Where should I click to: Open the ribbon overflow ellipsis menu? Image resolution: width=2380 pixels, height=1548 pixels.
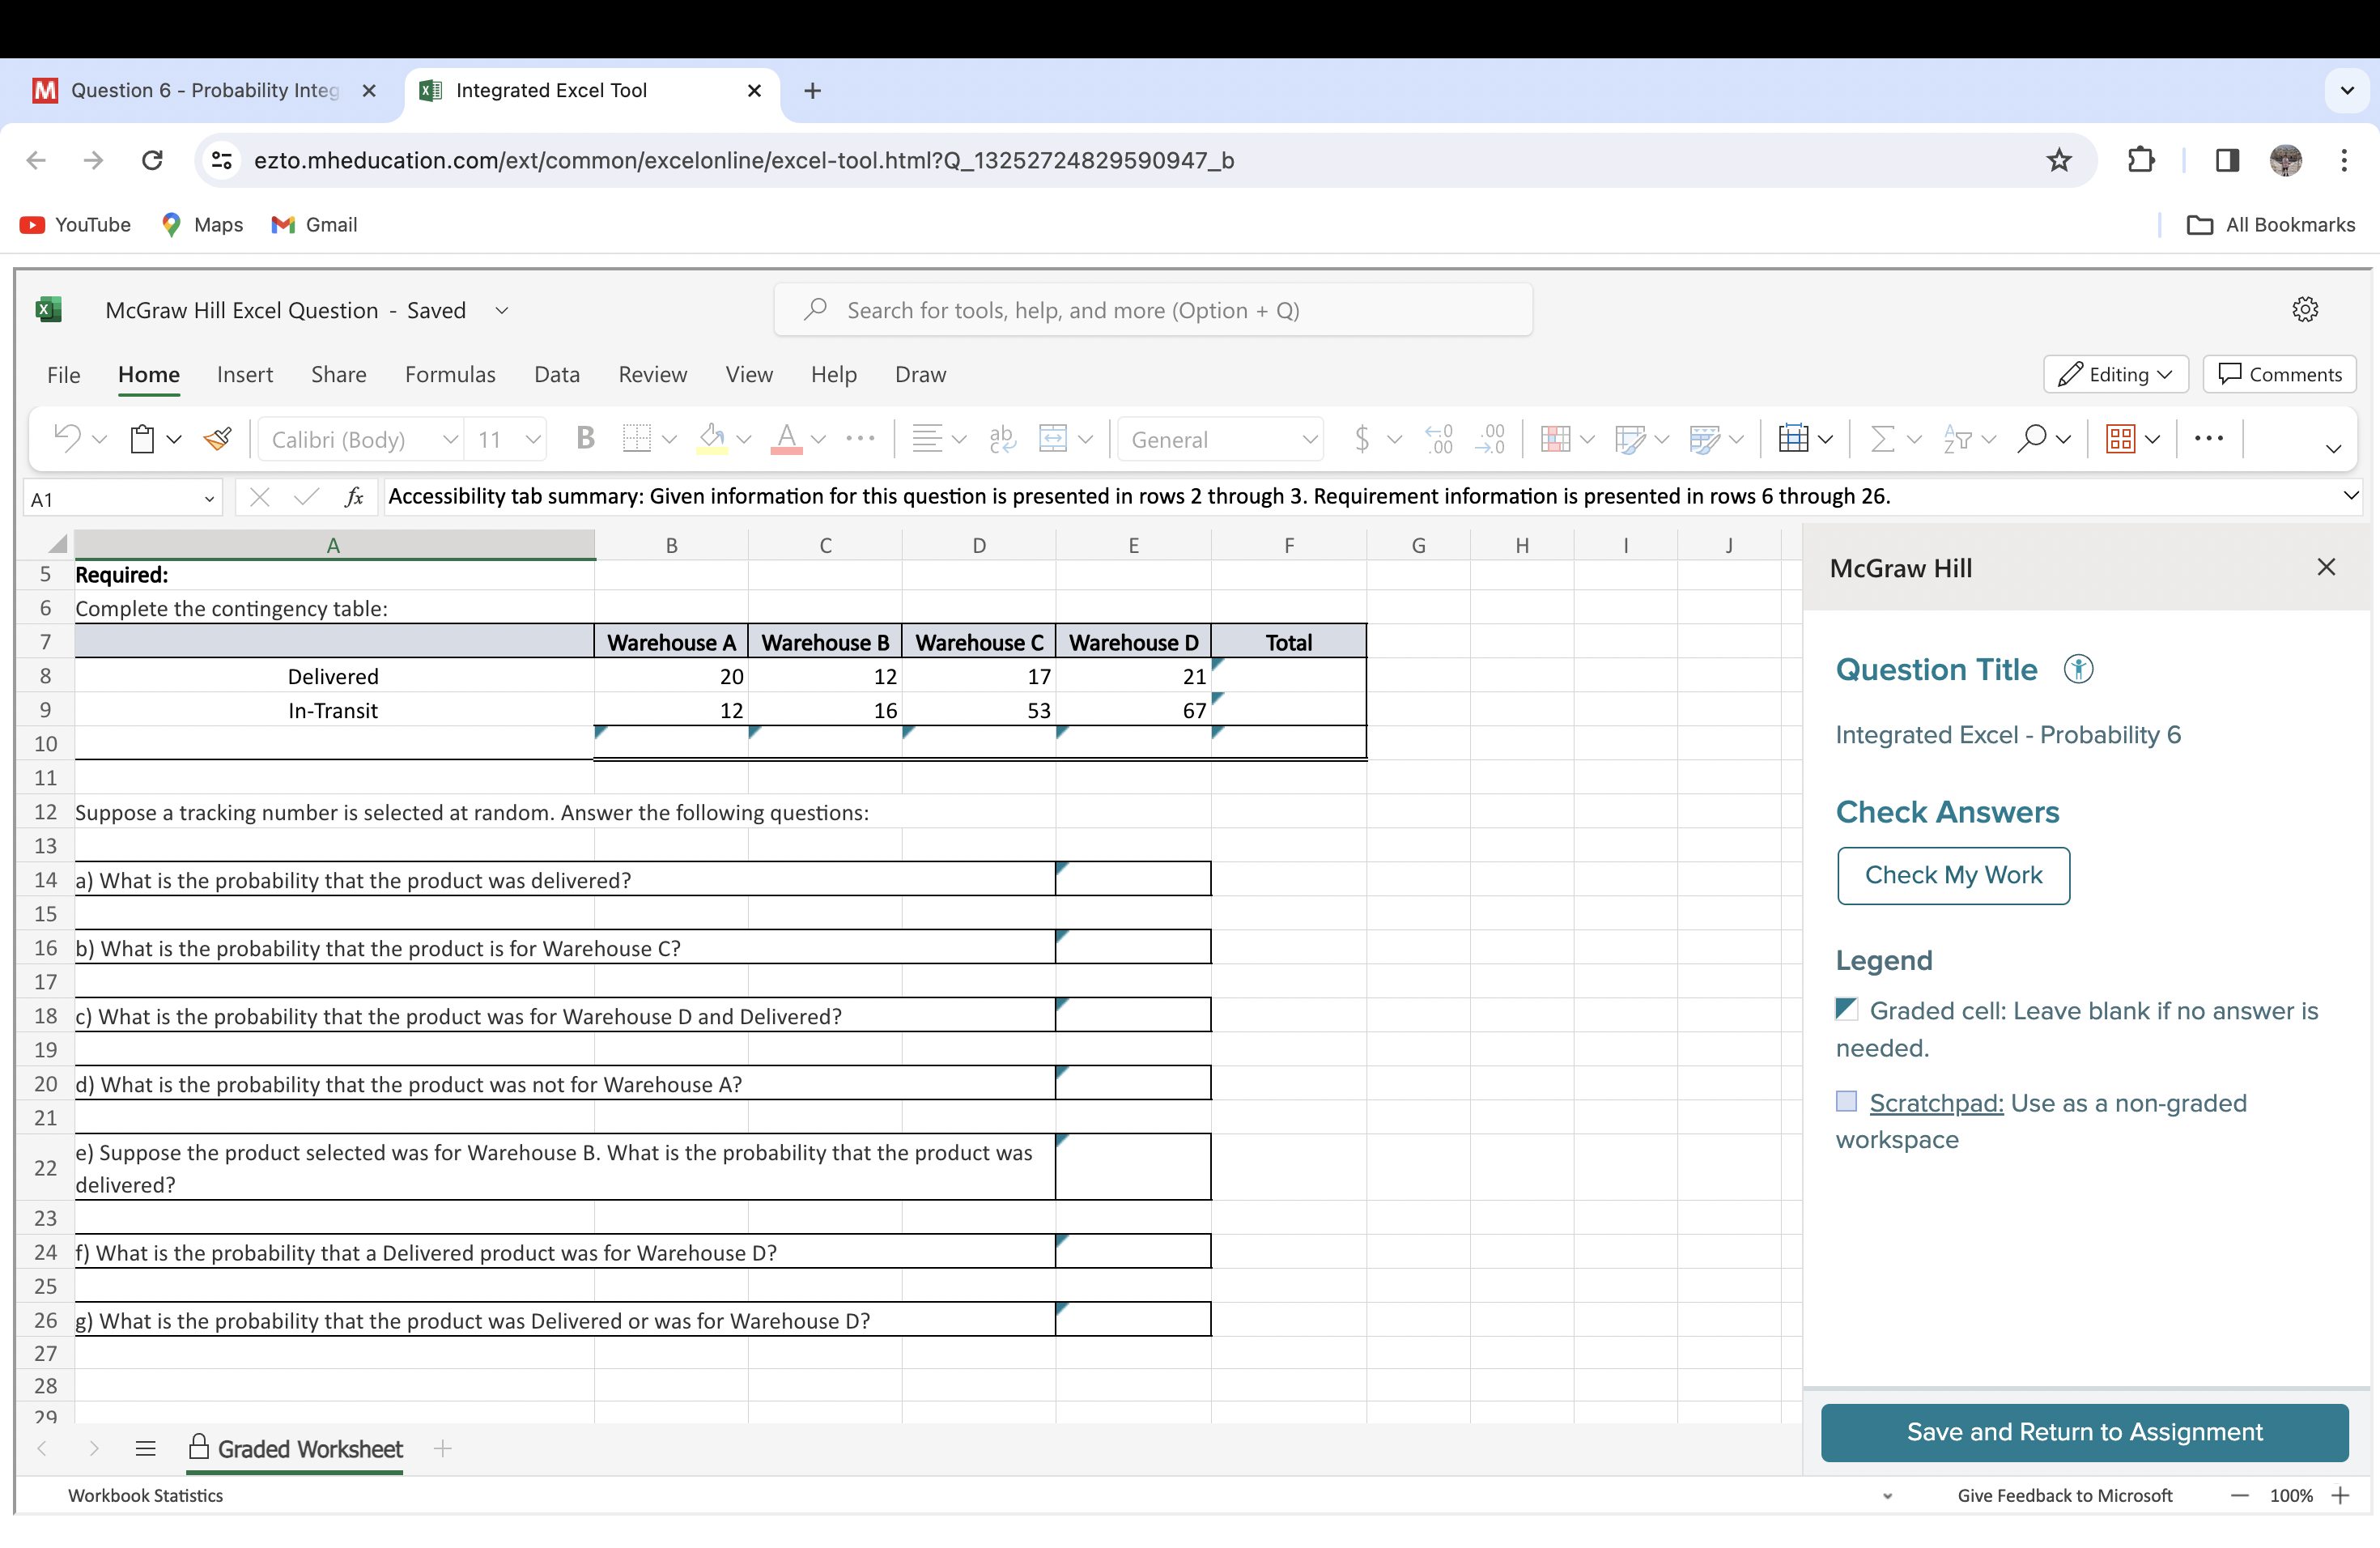click(2209, 438)
